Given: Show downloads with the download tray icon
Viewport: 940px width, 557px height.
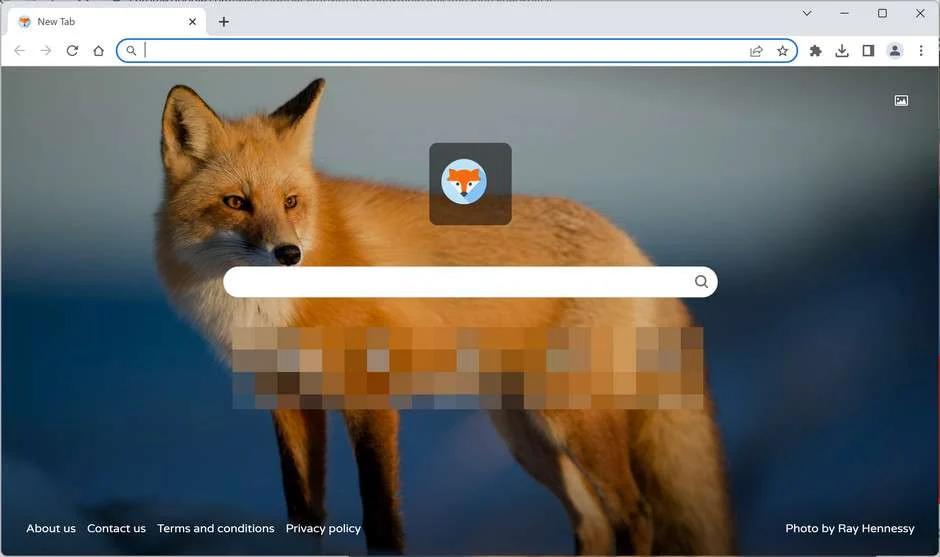Looking at the screenshot, I should click(x=842, y=51).
